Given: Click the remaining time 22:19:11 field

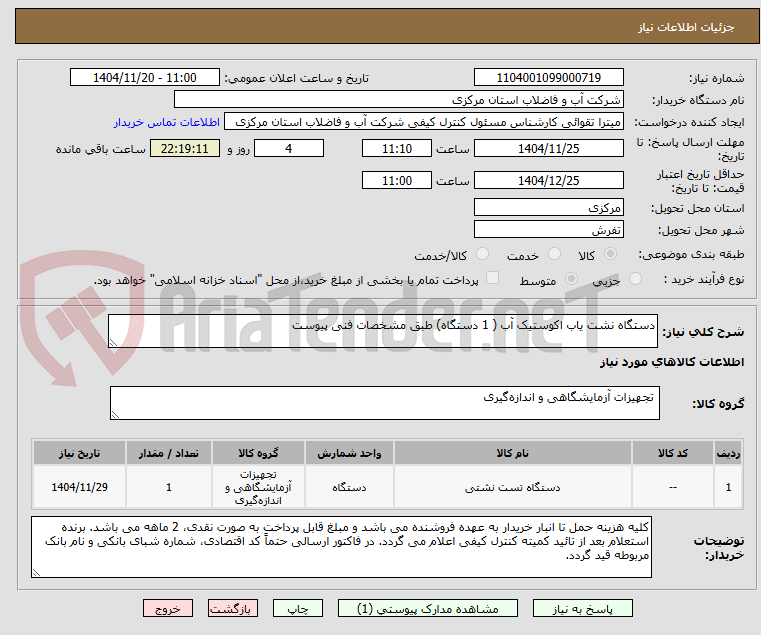Looking at the screenshot, I should click(184, 149).
